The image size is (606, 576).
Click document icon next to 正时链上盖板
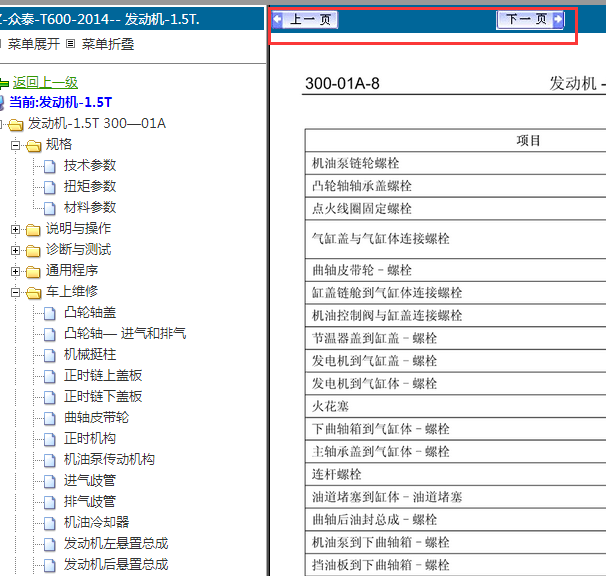49,376
